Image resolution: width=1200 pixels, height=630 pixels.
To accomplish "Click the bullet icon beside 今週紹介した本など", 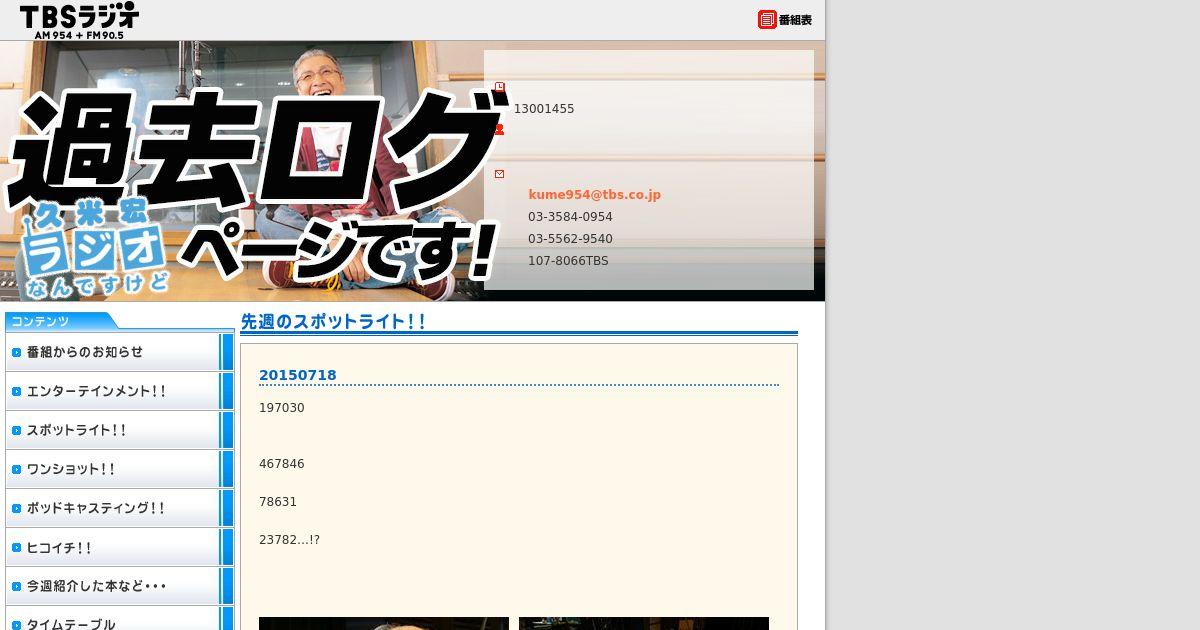I will pyautogui.click(x=16, y=587).
